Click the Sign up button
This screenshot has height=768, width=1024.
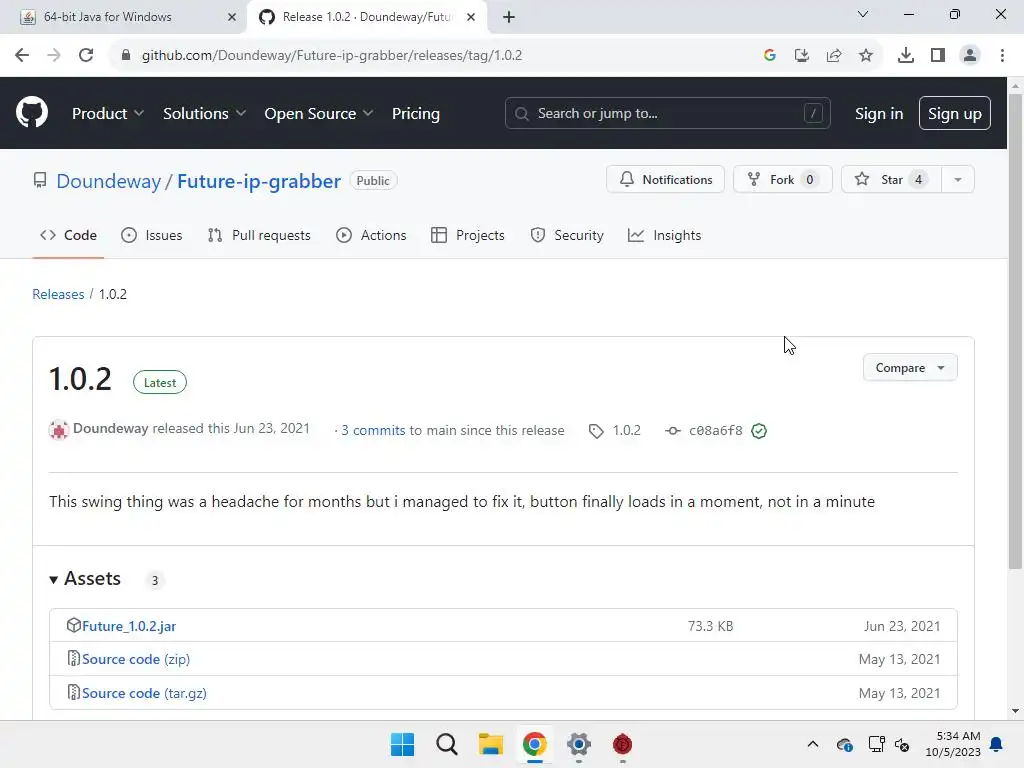pos(955,113)
